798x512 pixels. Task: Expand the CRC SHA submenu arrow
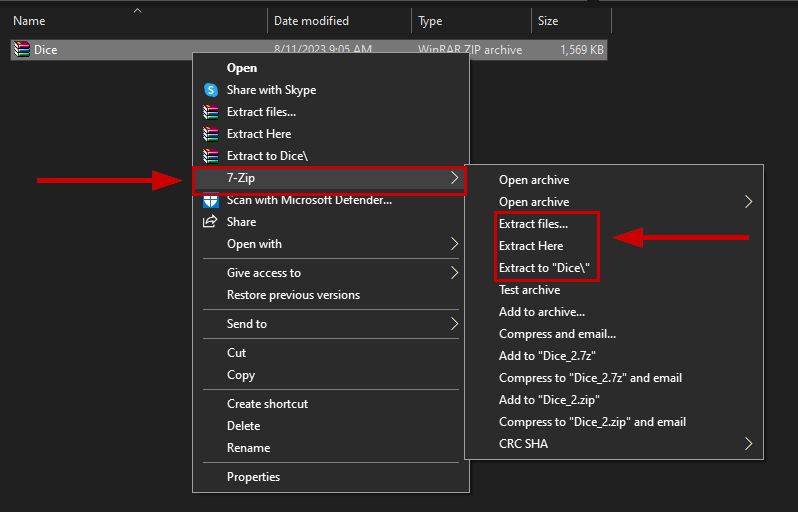(748, 443)
